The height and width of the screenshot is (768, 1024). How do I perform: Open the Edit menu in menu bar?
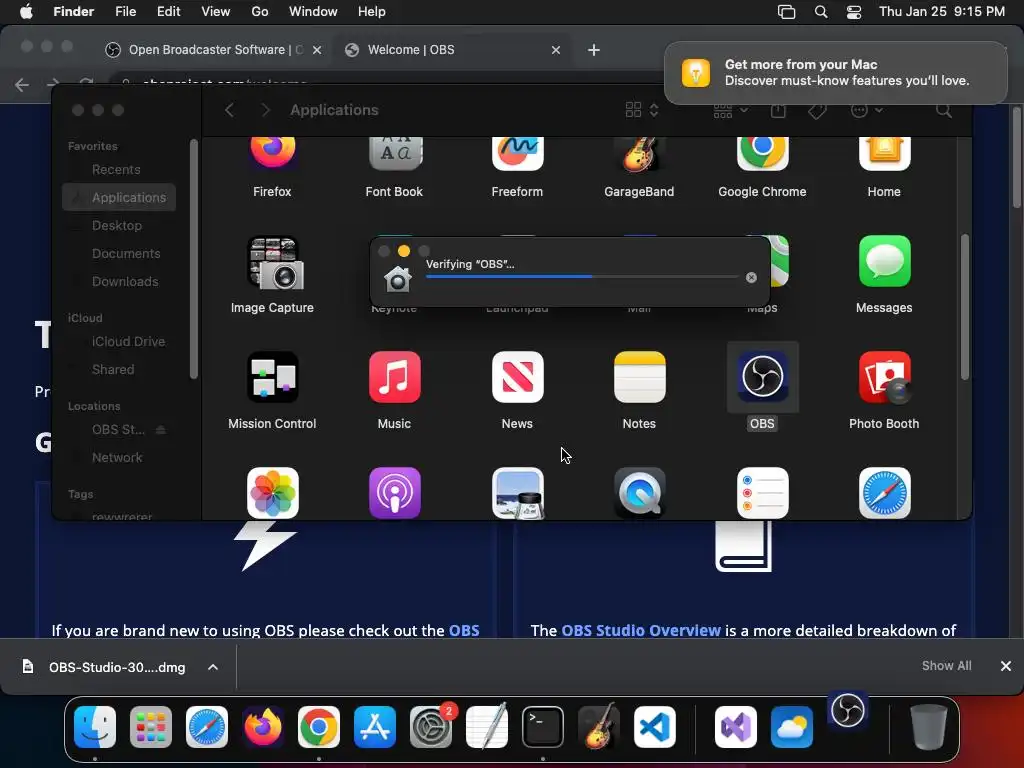(x=168, y=12)
